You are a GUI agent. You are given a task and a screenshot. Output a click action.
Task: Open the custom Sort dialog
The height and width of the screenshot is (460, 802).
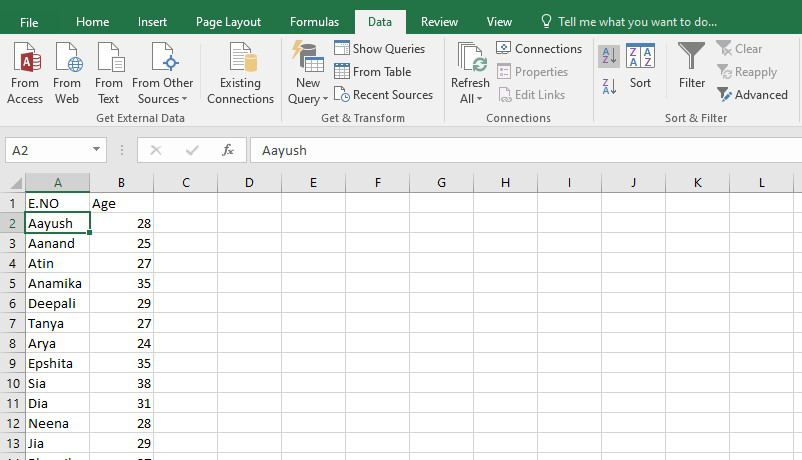pyautogui.click(x=640, y=67)
